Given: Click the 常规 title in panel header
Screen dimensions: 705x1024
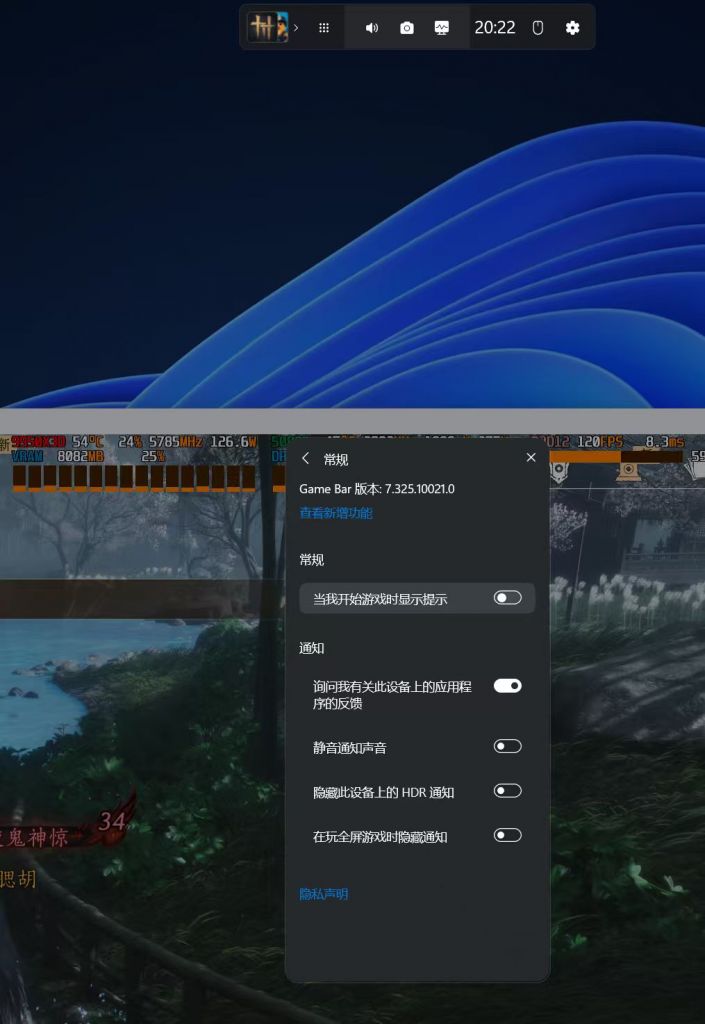Looking at the screenshot, I should click(x=336, y=459).
